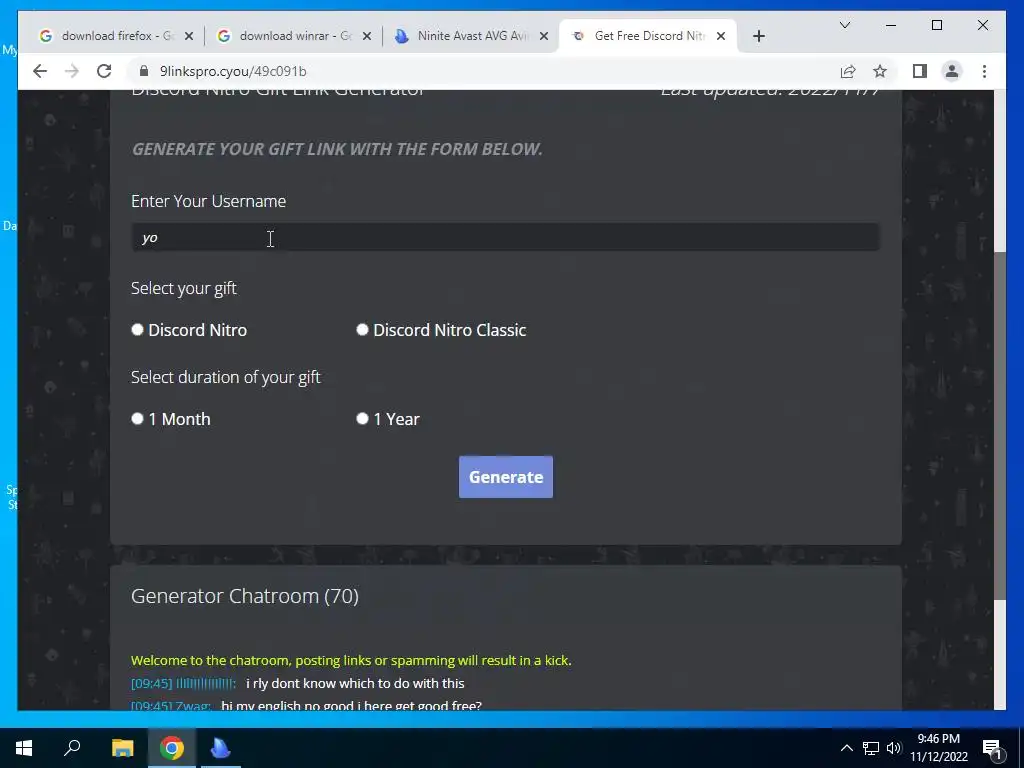View site info via the padlock icon
This screenshot has height=768, width=1024.
pos(144,71)
